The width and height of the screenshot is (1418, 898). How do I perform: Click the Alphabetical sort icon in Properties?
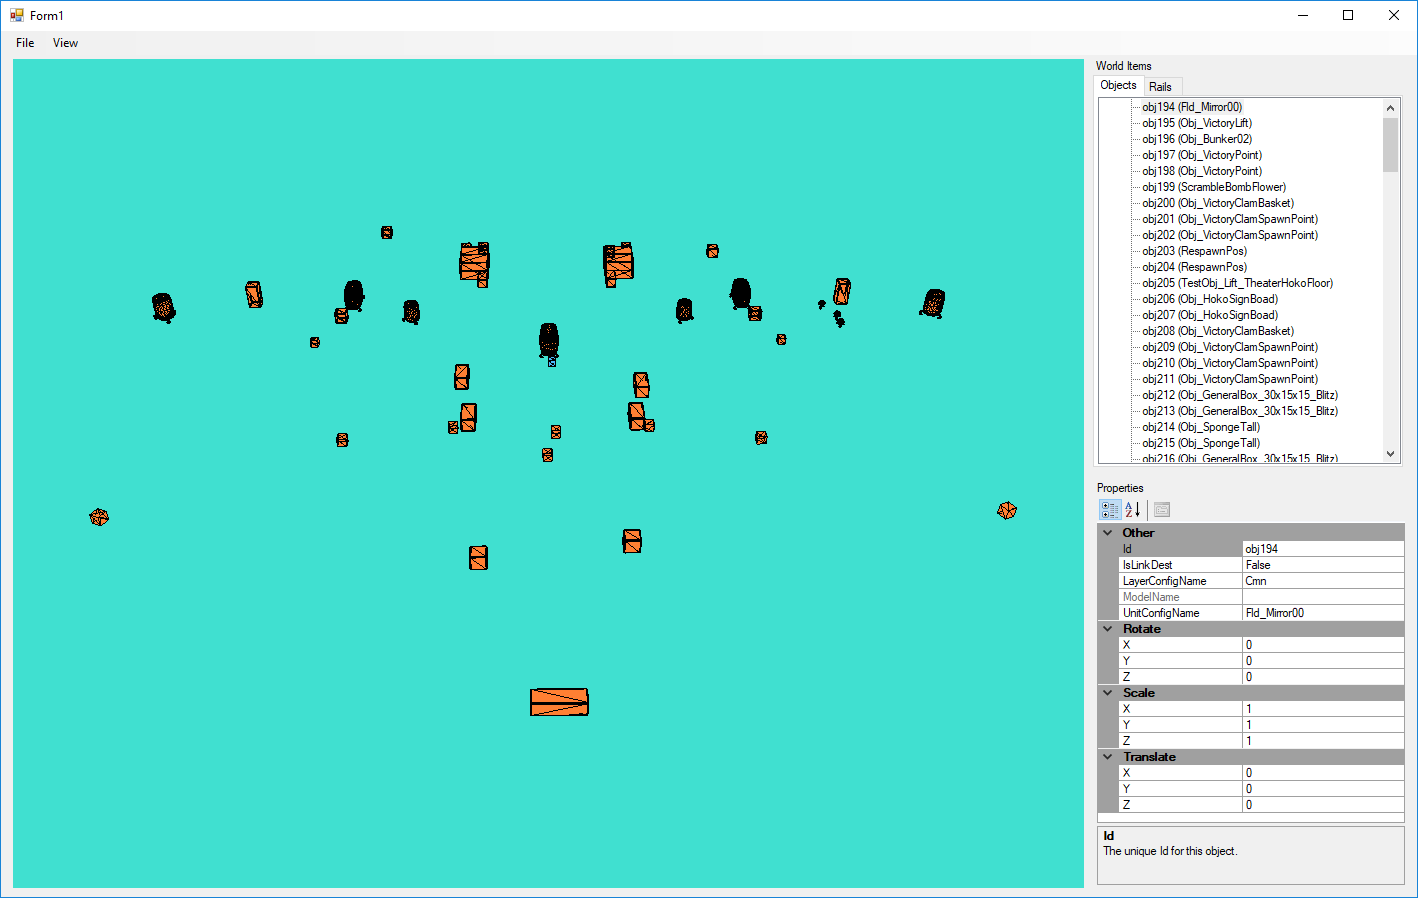pos(1133,510)
